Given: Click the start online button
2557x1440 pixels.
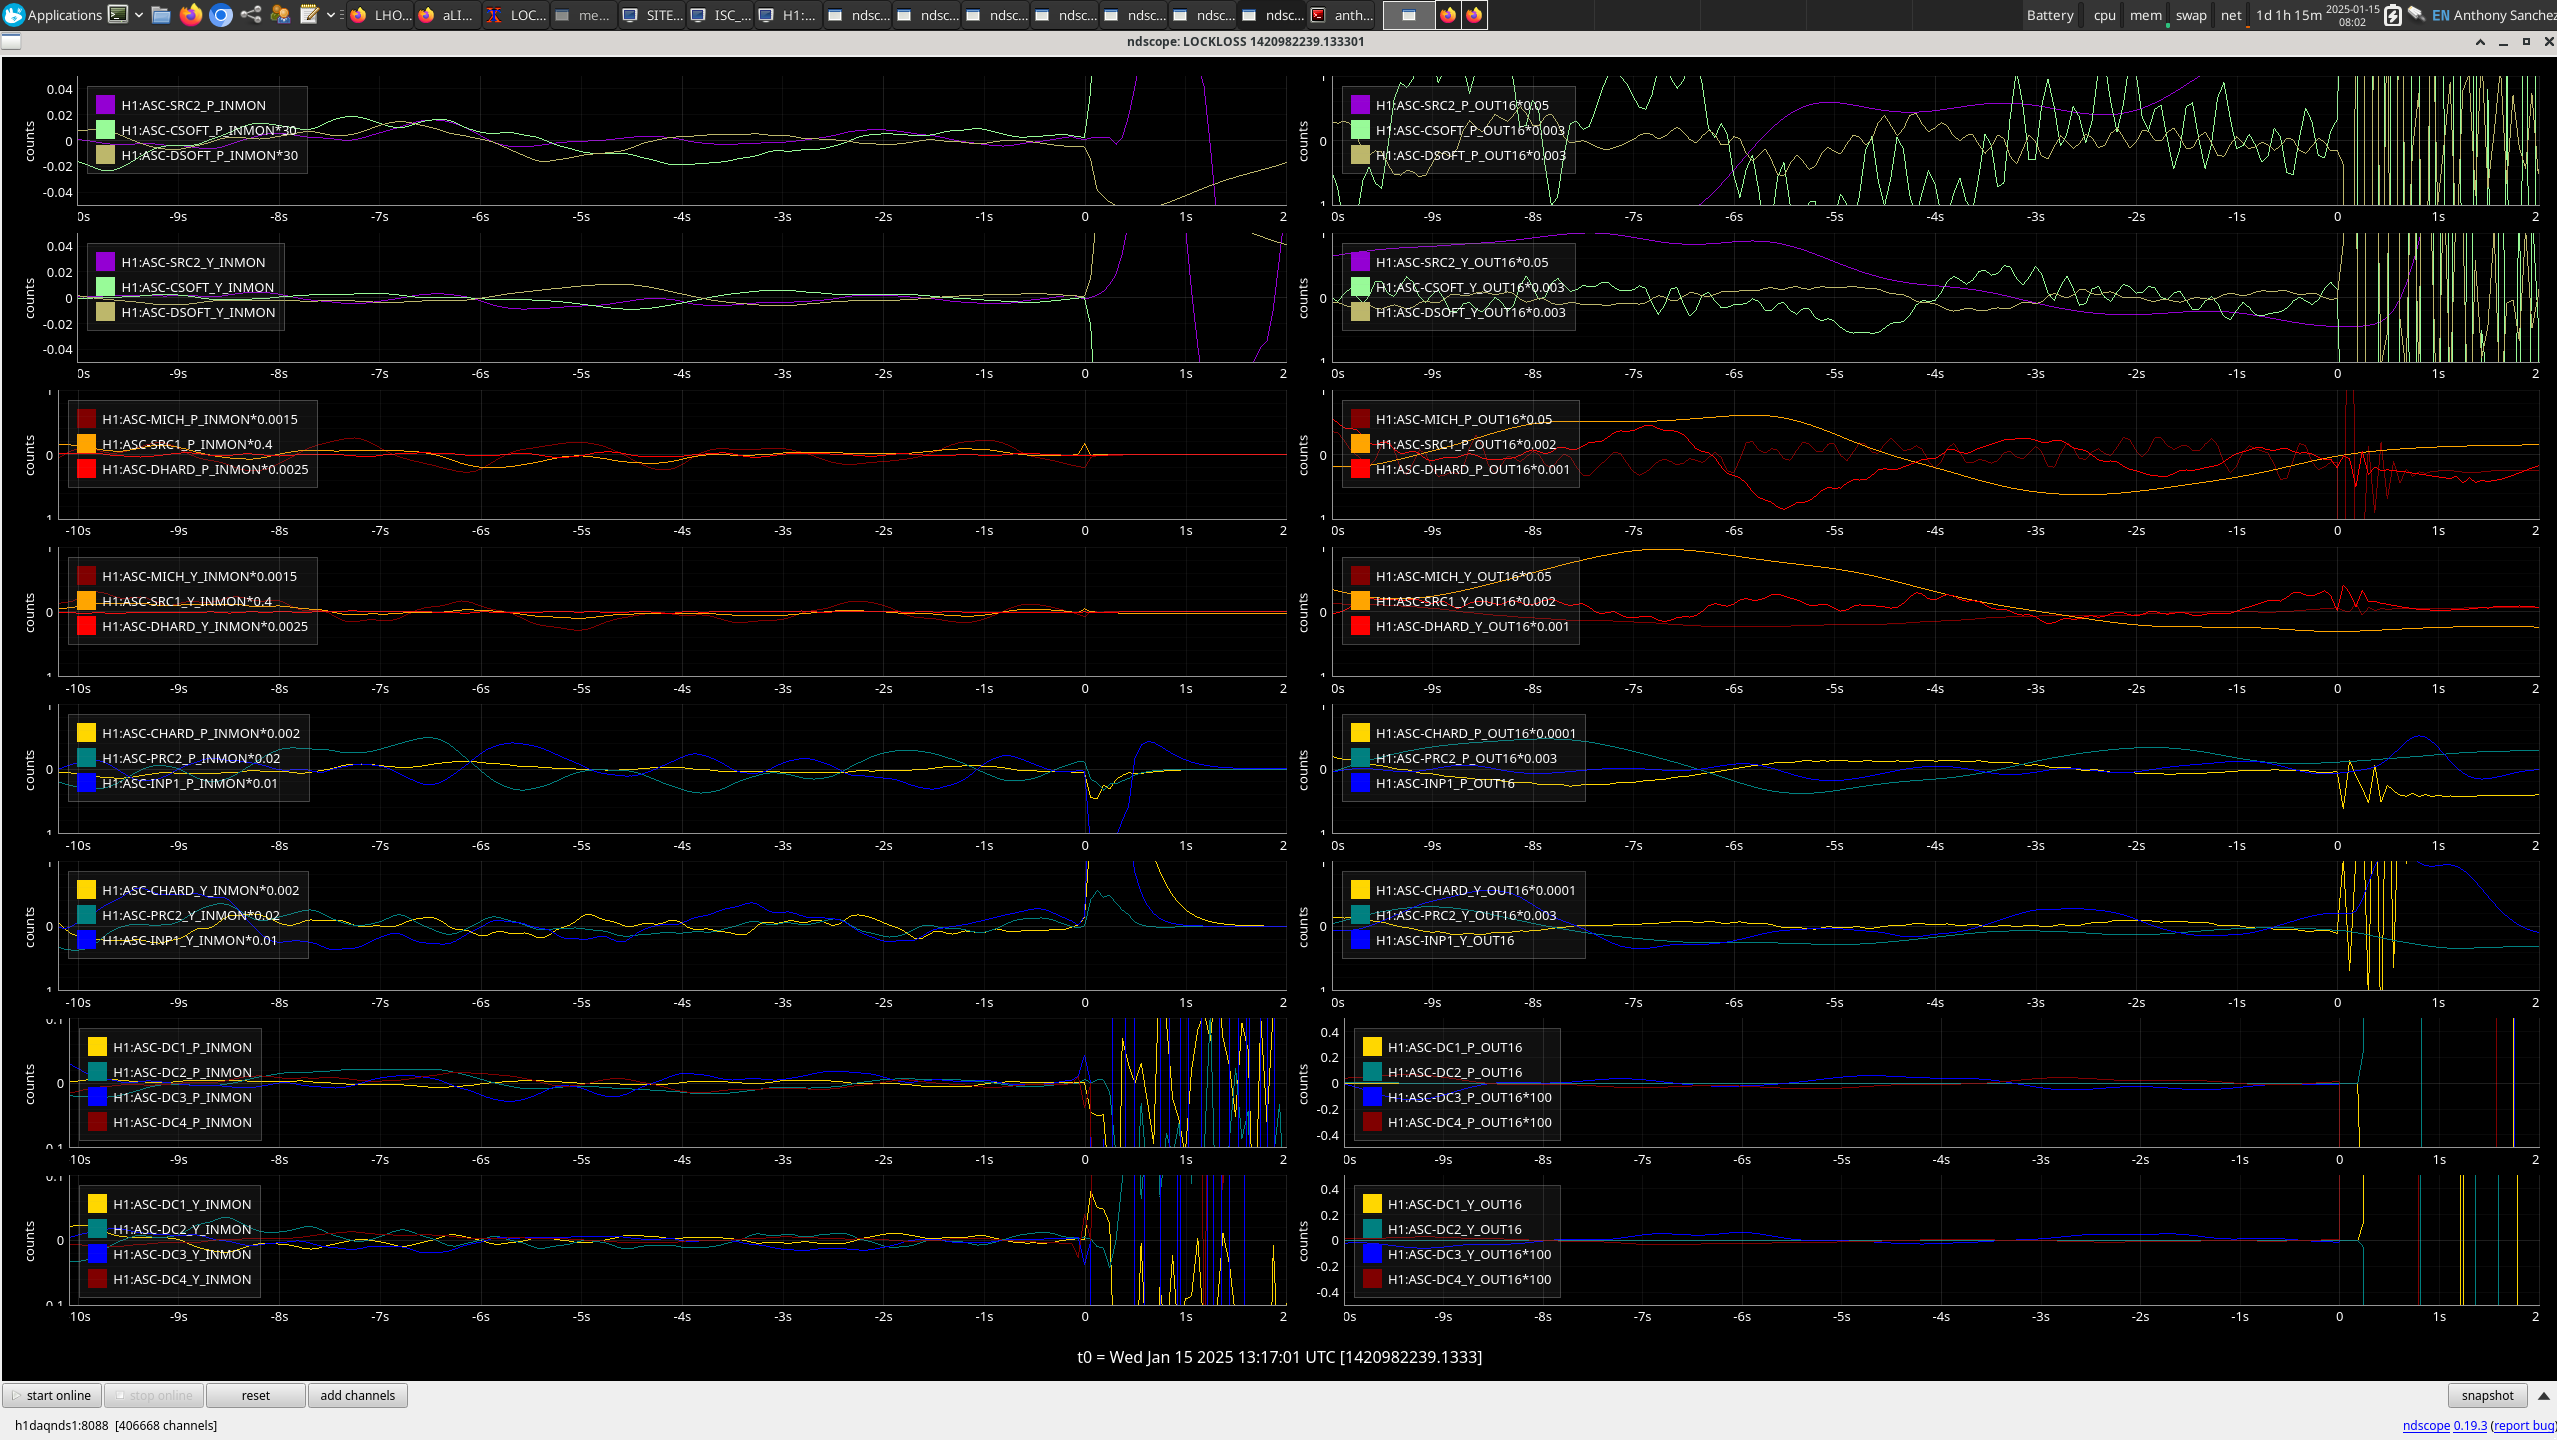Looking at the screenshot, I should point(52,1395).
